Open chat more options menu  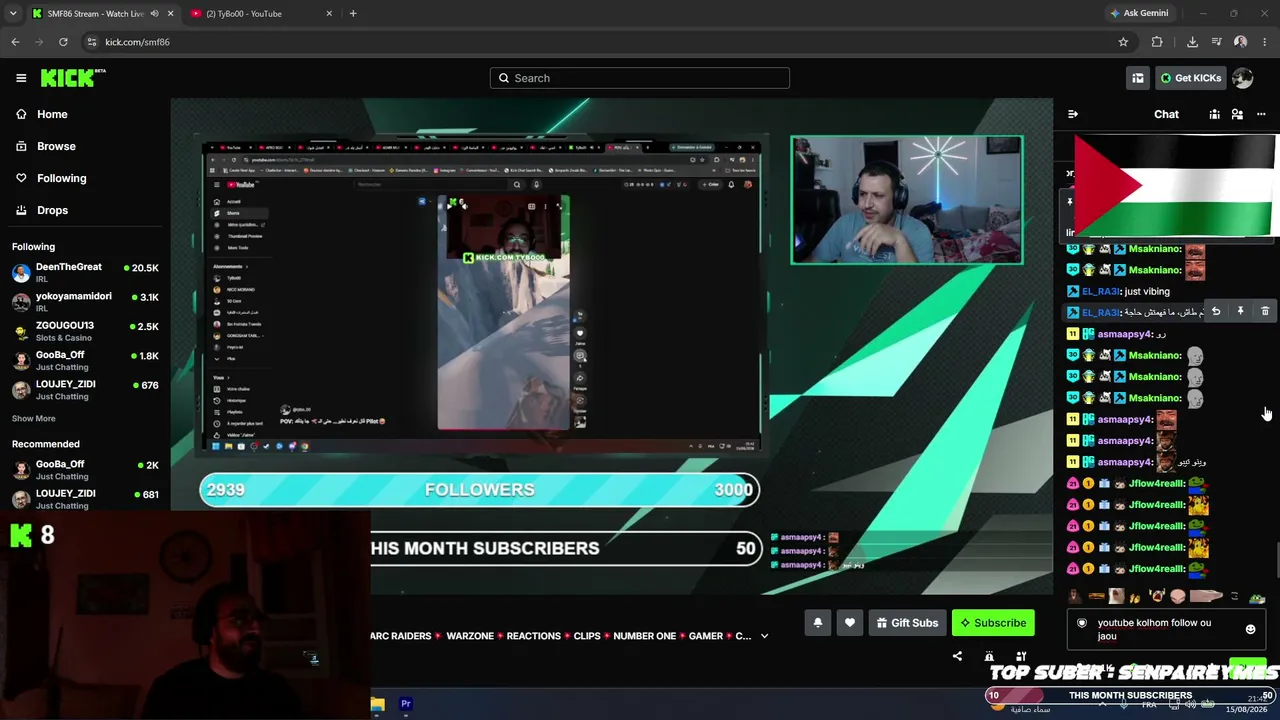tap(1261, 115)
